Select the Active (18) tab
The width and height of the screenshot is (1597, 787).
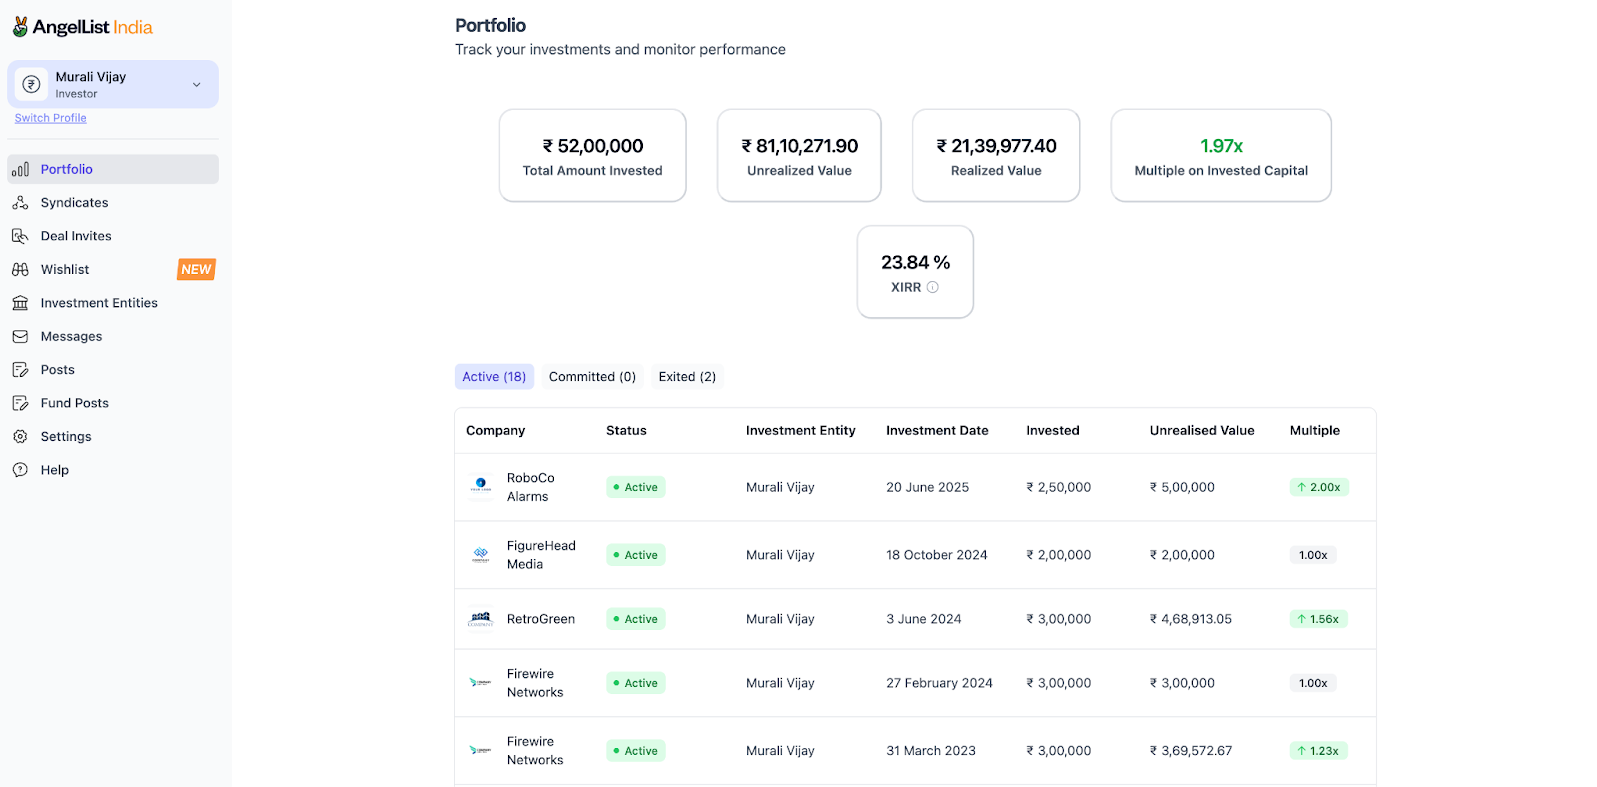tap(494, 377)
